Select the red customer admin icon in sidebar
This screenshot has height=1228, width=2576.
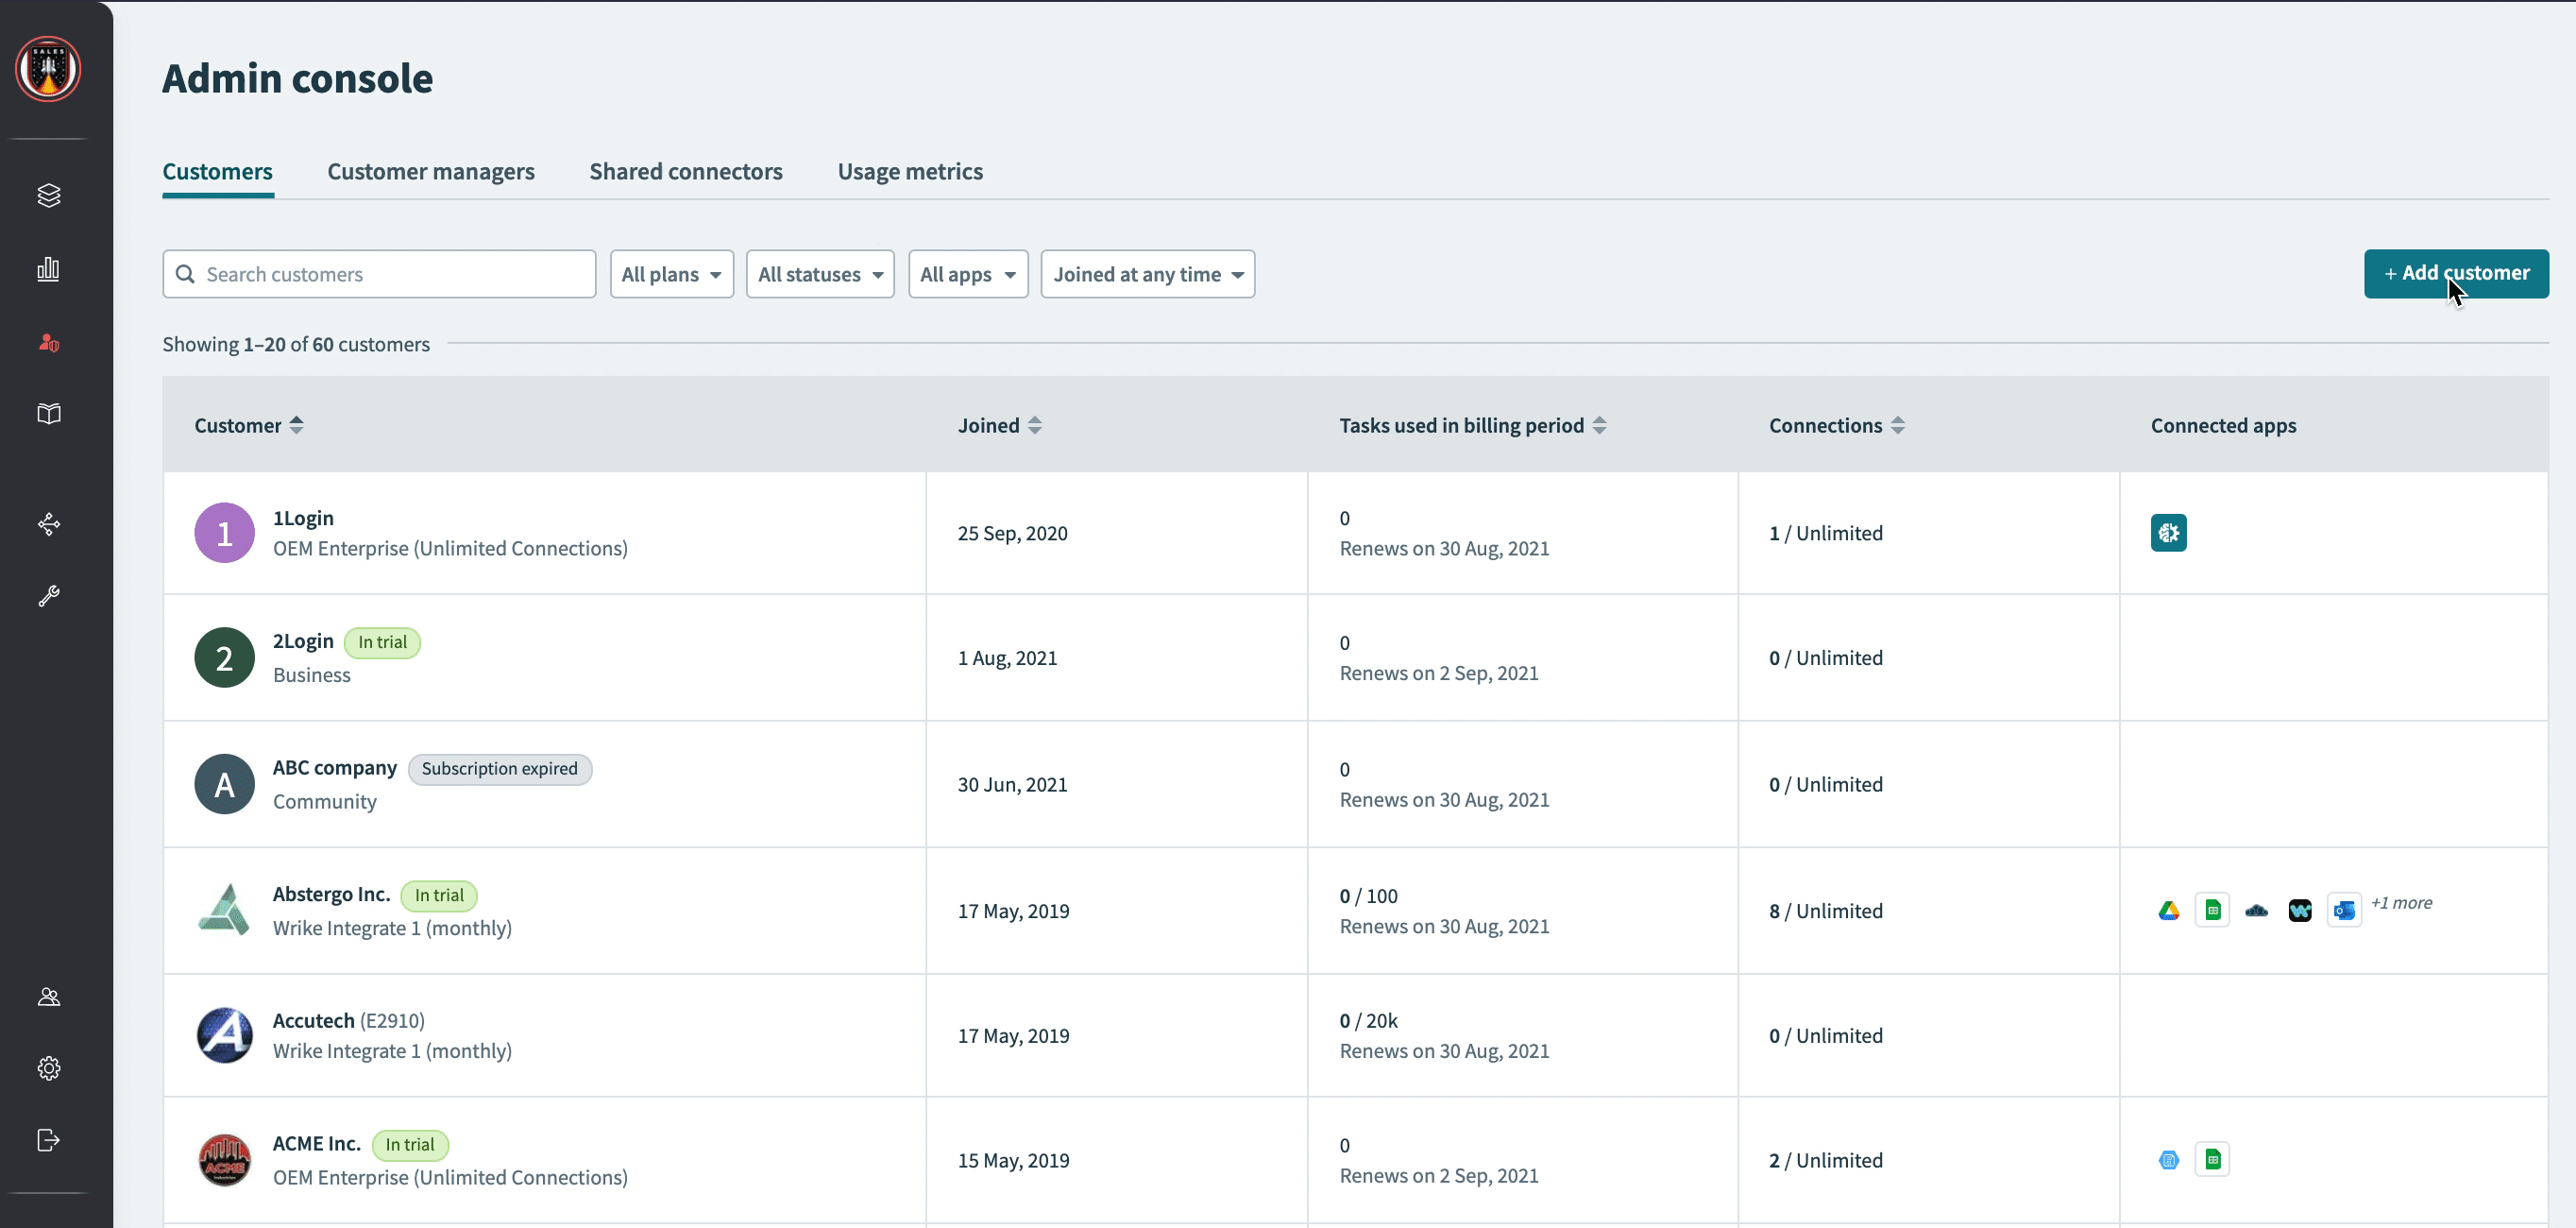click(48, 342)
